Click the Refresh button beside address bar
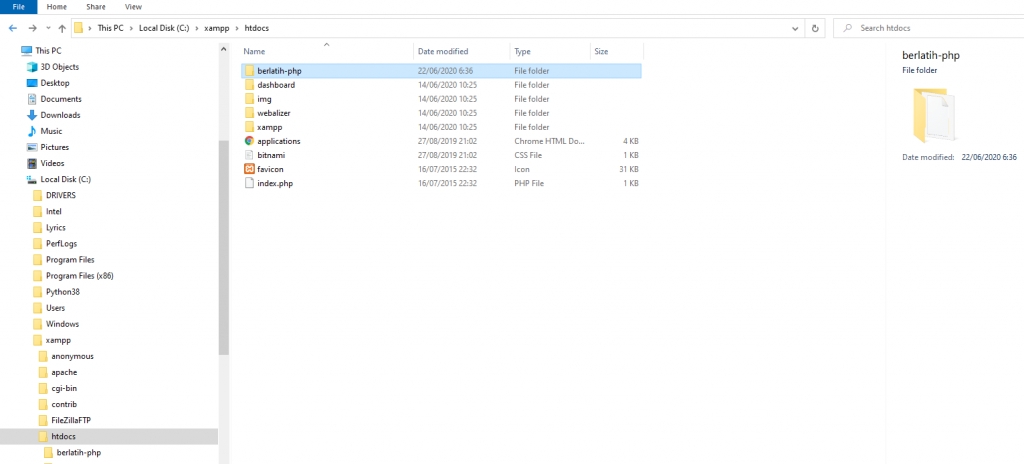Screen dimensions: 1024x464 (x=816, y=28)
